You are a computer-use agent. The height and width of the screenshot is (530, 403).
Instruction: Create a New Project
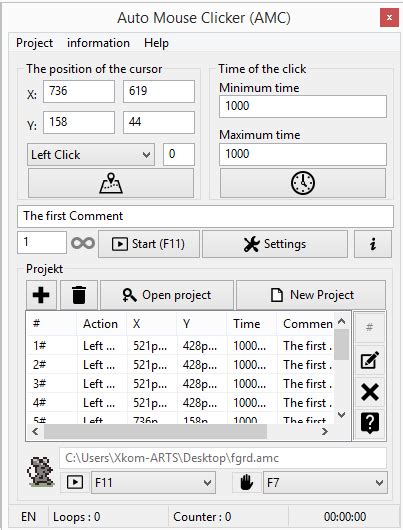311,295
